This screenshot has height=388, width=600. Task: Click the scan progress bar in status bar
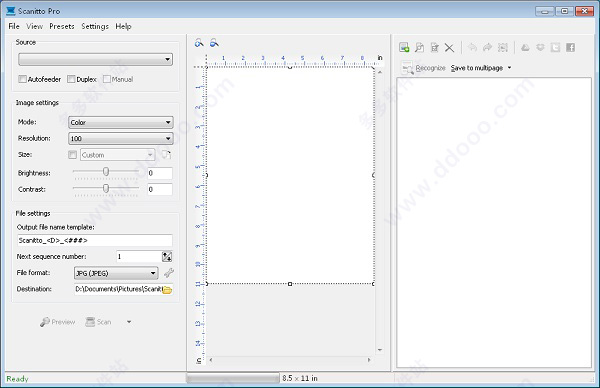pos(233,378)
